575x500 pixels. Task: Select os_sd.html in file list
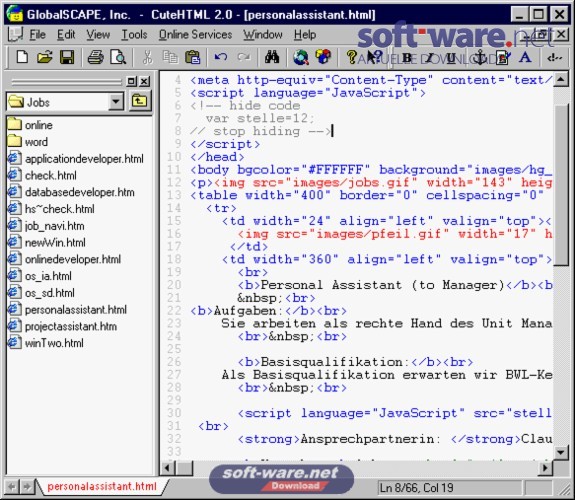41,293
